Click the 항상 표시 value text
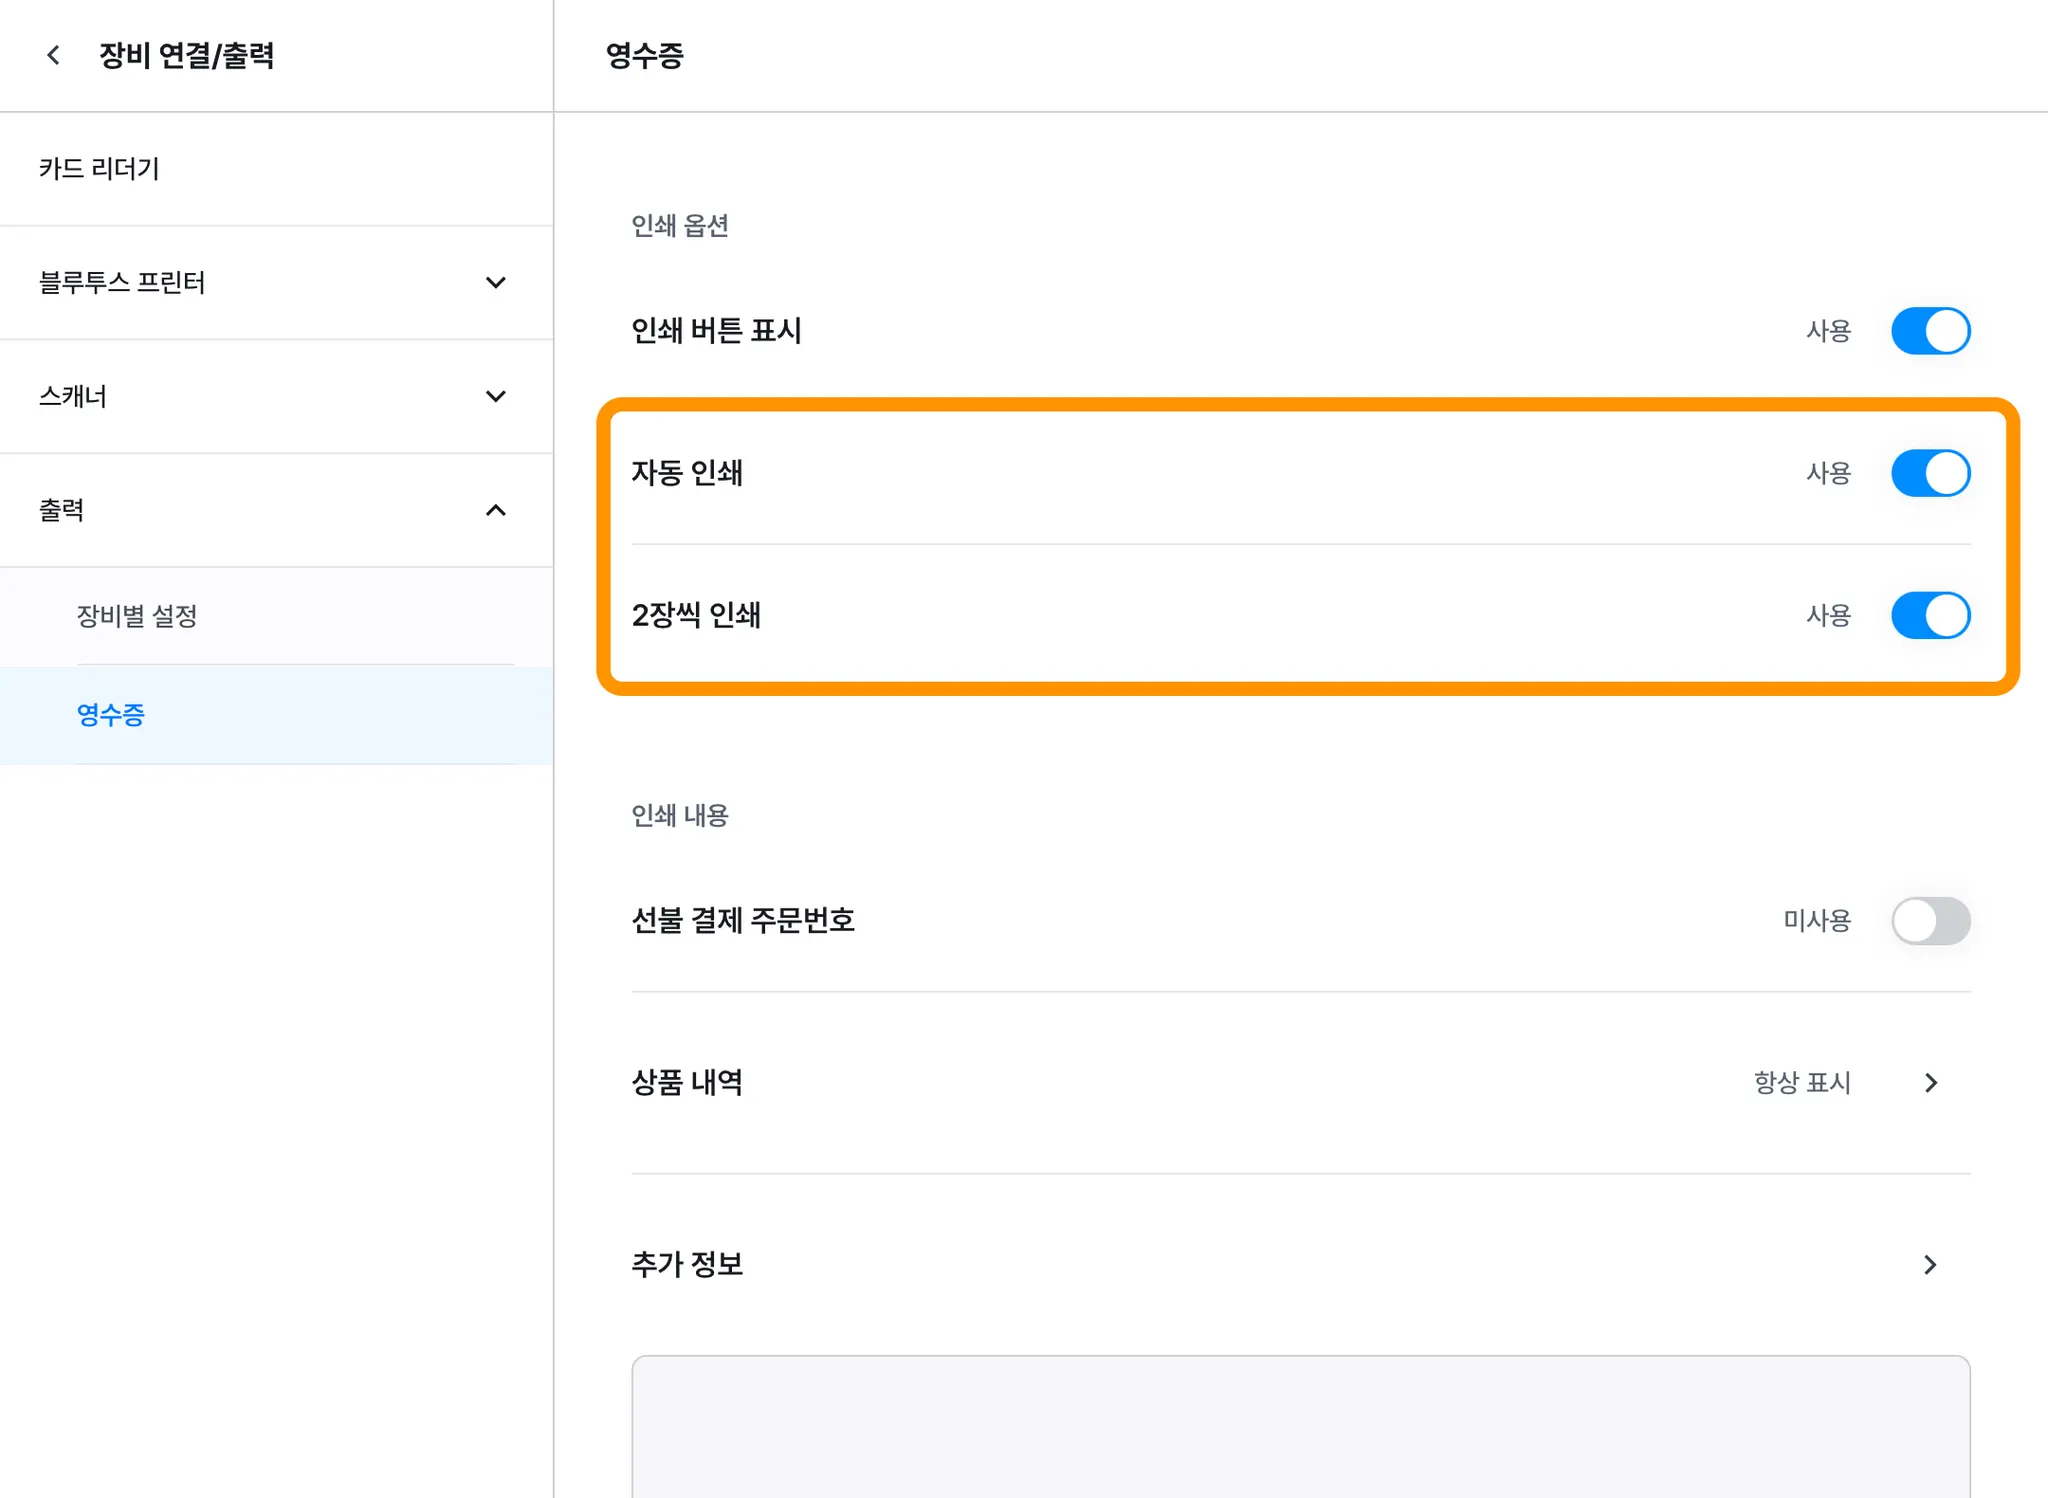This screenshot has height=1498, width=2048. point(1802,1083)
